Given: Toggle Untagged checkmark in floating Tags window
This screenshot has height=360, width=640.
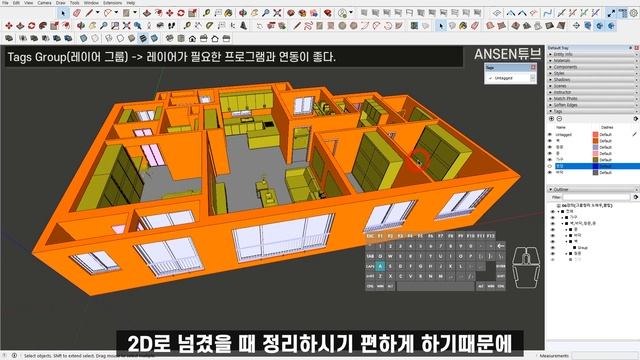Looking at the screenshot, I should 490,78.
